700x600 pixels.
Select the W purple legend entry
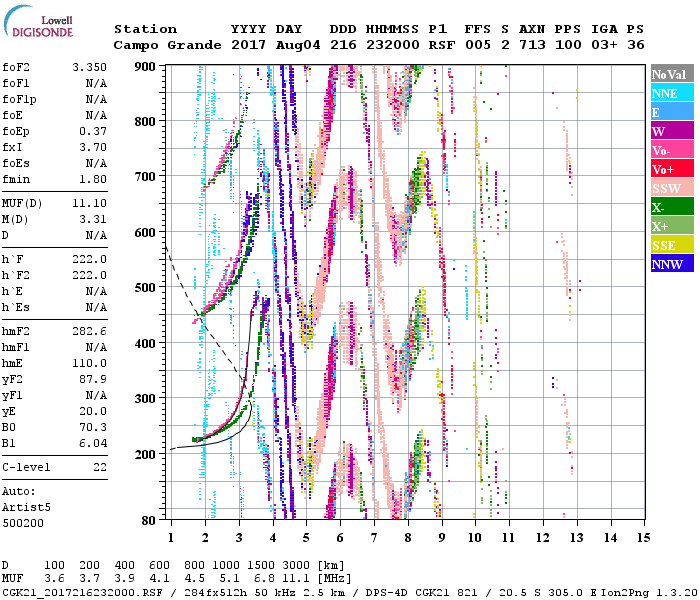click(669, 132)
